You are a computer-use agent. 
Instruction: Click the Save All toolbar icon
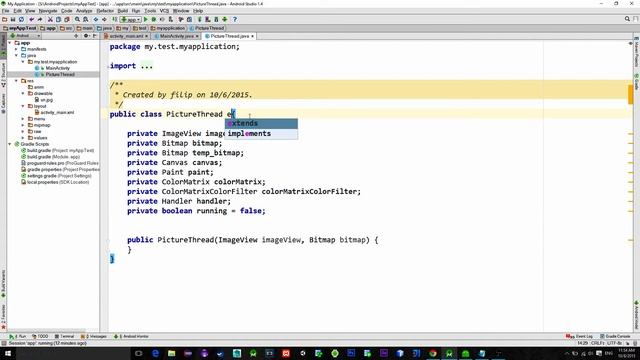tap(13, 19)
